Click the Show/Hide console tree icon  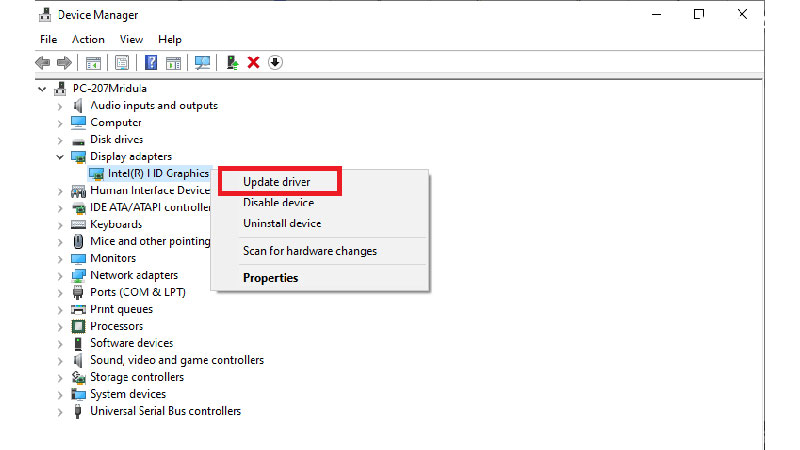click(x=93, y=63)
